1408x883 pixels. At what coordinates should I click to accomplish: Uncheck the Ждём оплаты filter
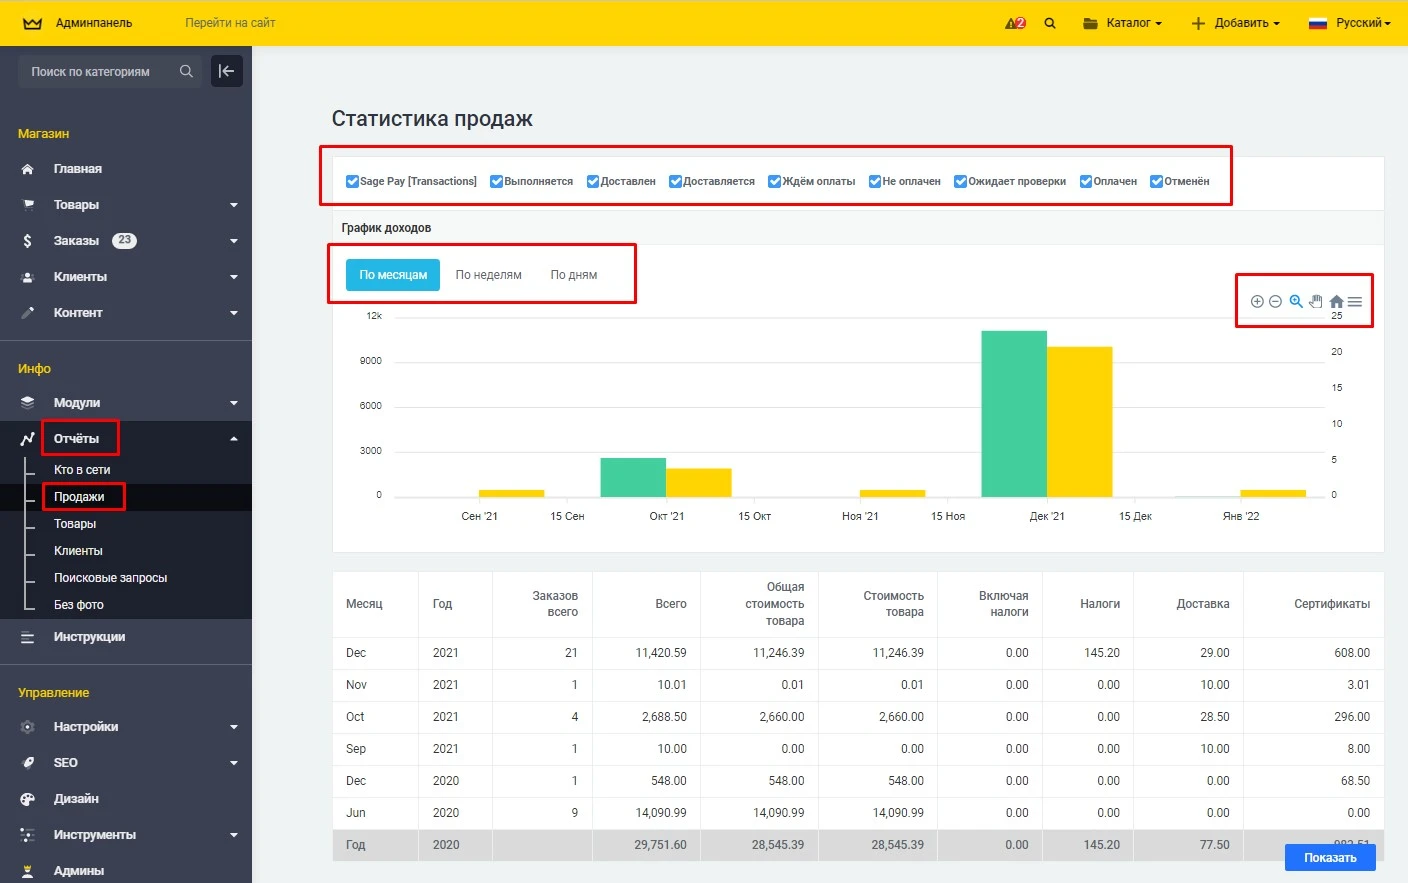tap(773, 180)
